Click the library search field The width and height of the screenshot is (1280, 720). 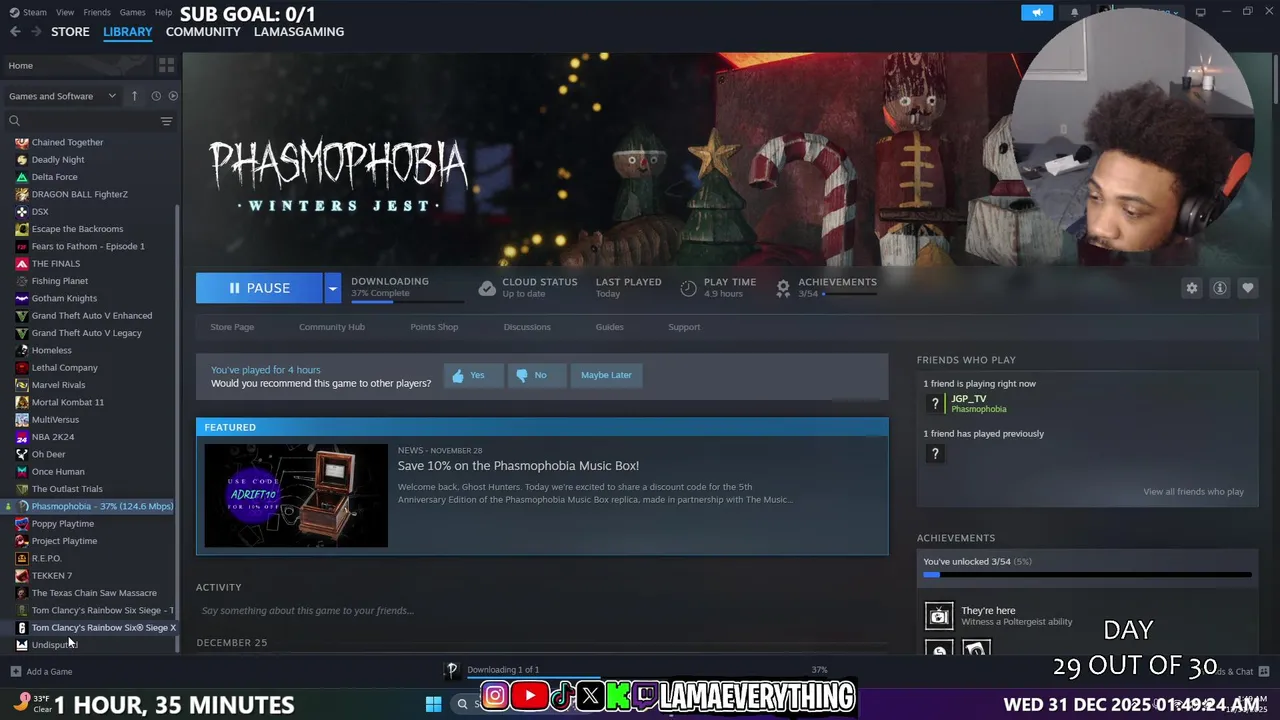[80, 121]
